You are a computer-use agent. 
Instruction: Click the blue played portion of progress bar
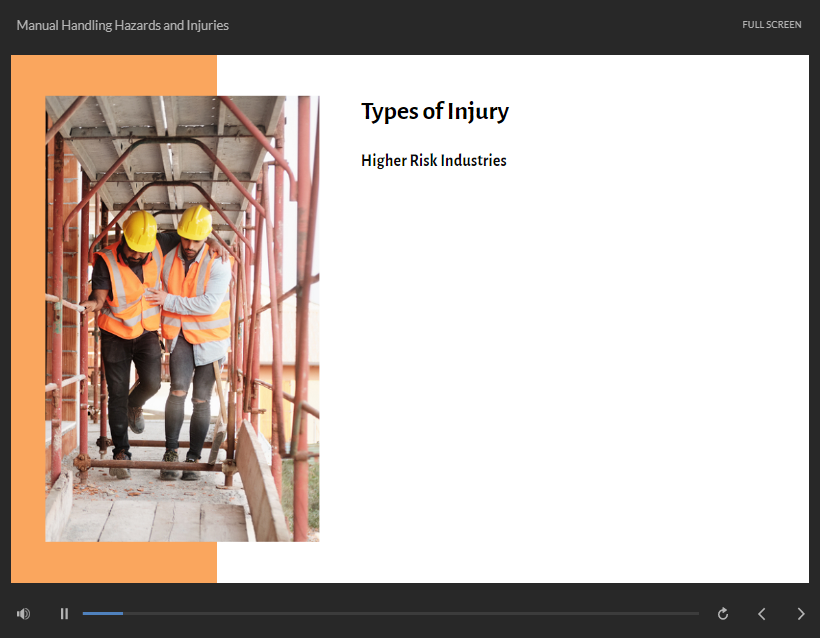point(102,613)
